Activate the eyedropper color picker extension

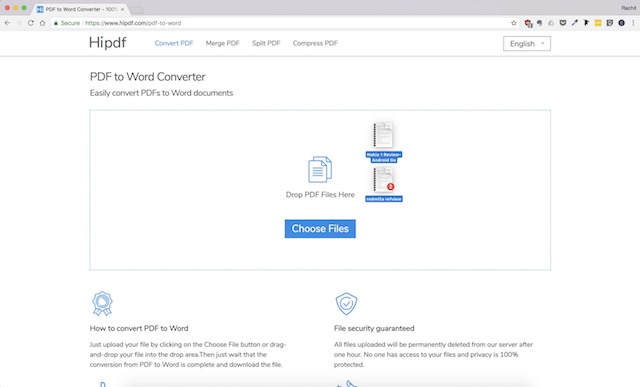pos(575,23)
